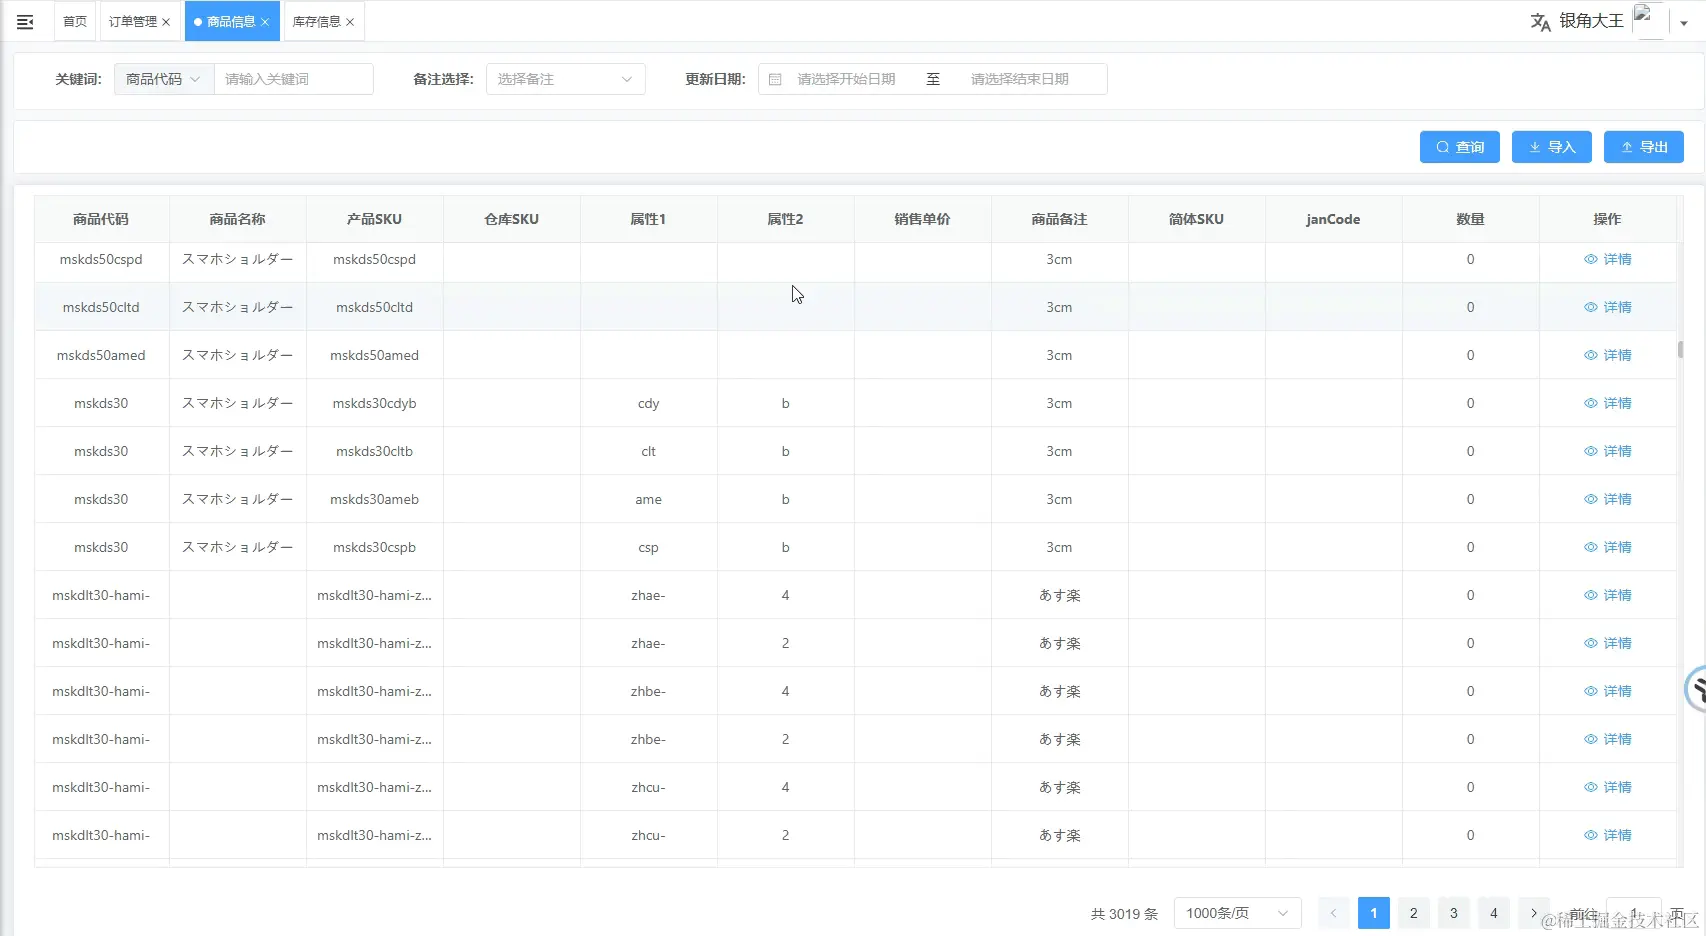Screen dimensions: 1706x936
Task: Click the language translation icon
Action: (1540, 22)
